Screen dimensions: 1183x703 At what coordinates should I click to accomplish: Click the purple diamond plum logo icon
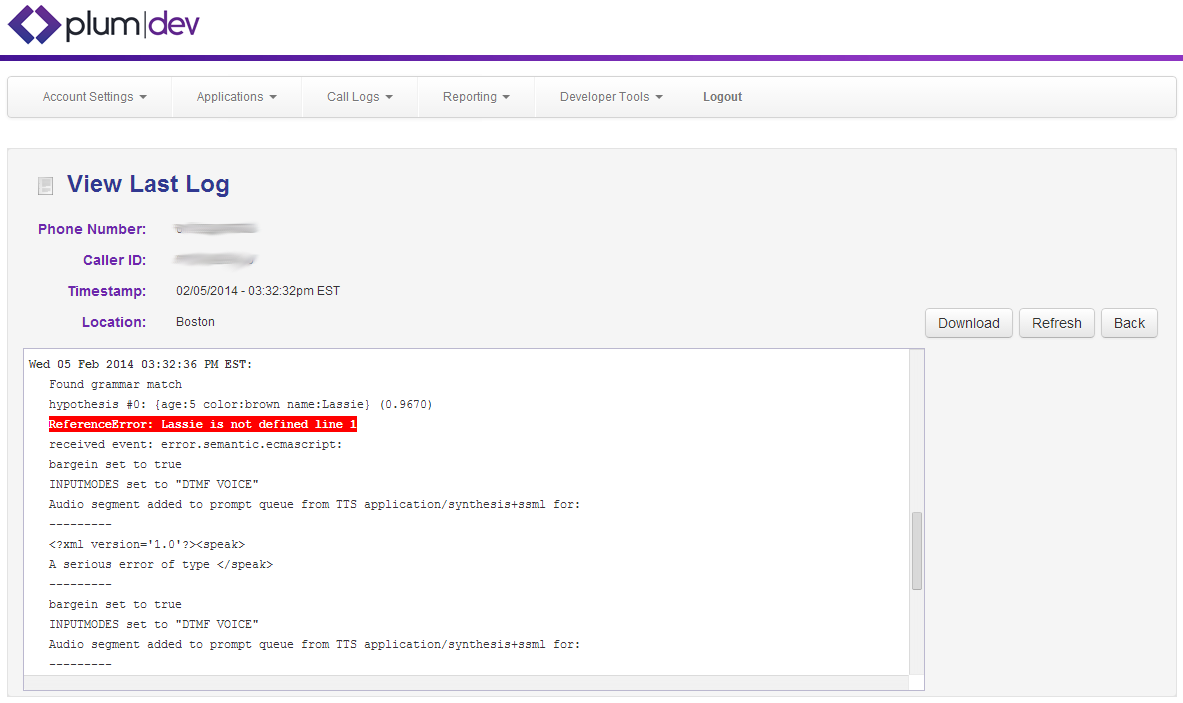tap(34, 25)
